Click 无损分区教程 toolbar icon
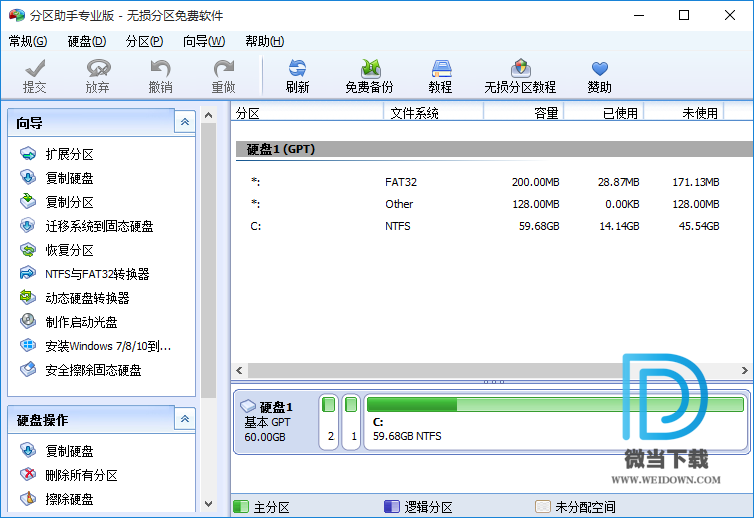The width and height of the screenshot is (754, 518). coord(520,69)
